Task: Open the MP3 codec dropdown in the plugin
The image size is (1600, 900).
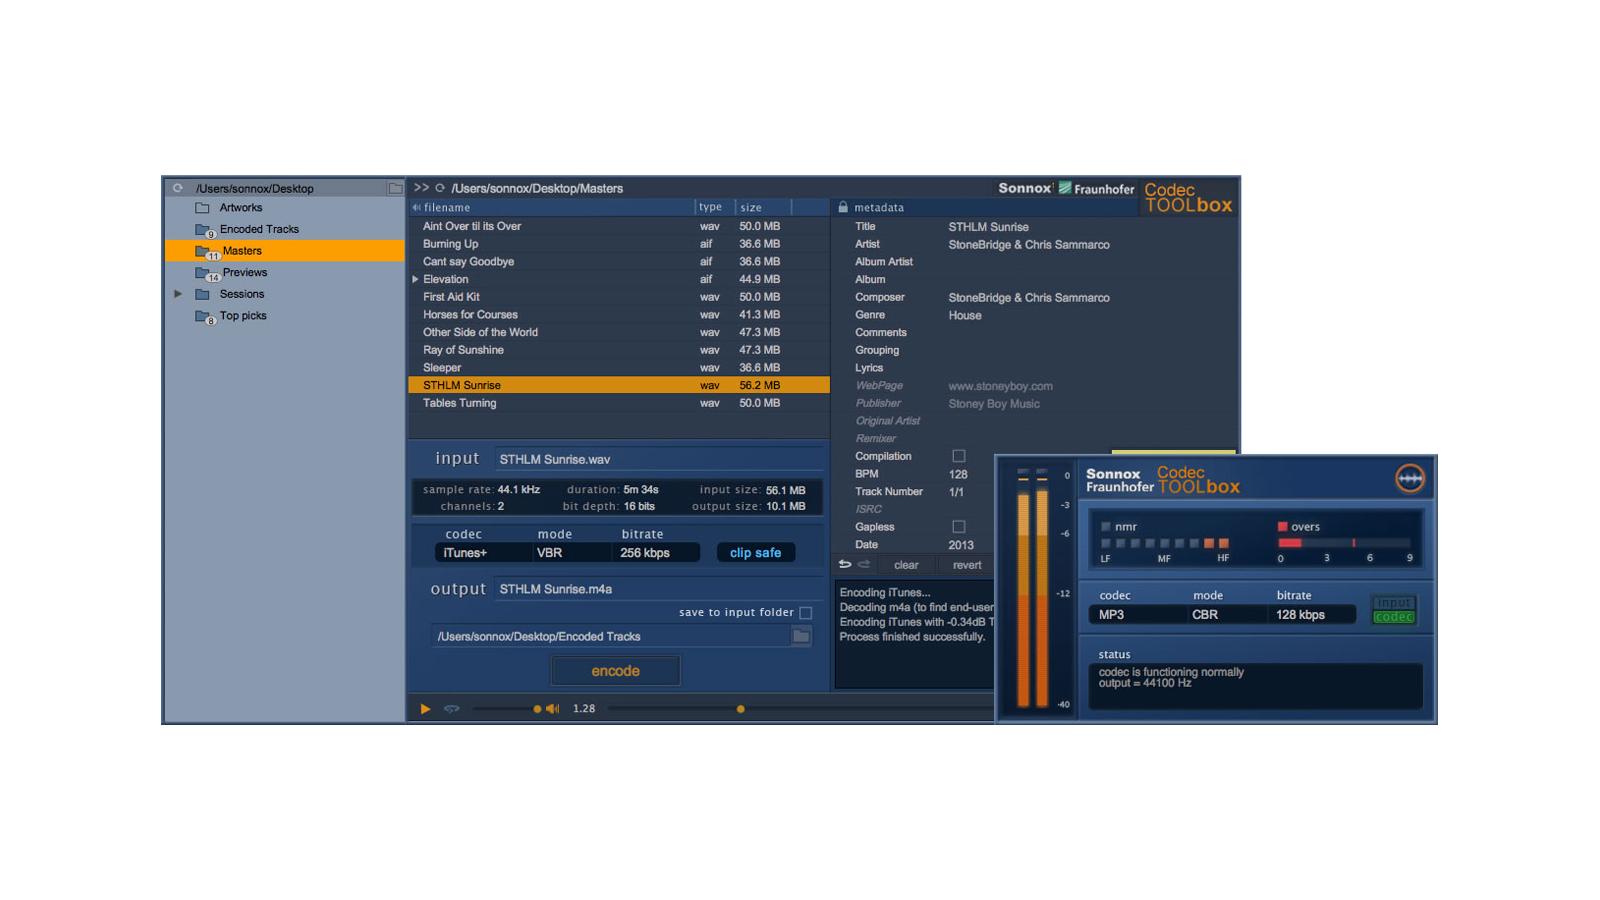Action: [x=1138, y=615]
